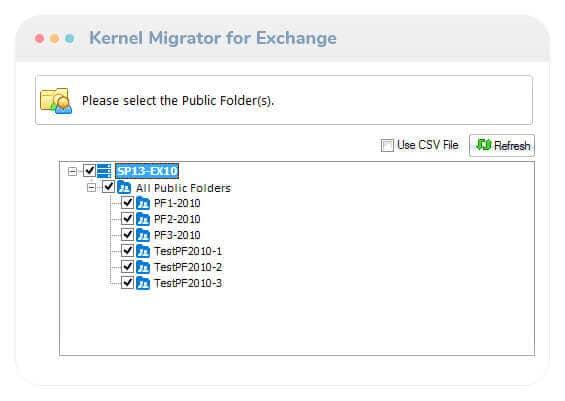Viewport: 565px width, 401px height.
Task: Uncheck the TestPF2010-2 checkbox
Action: [x=128, y=267]
